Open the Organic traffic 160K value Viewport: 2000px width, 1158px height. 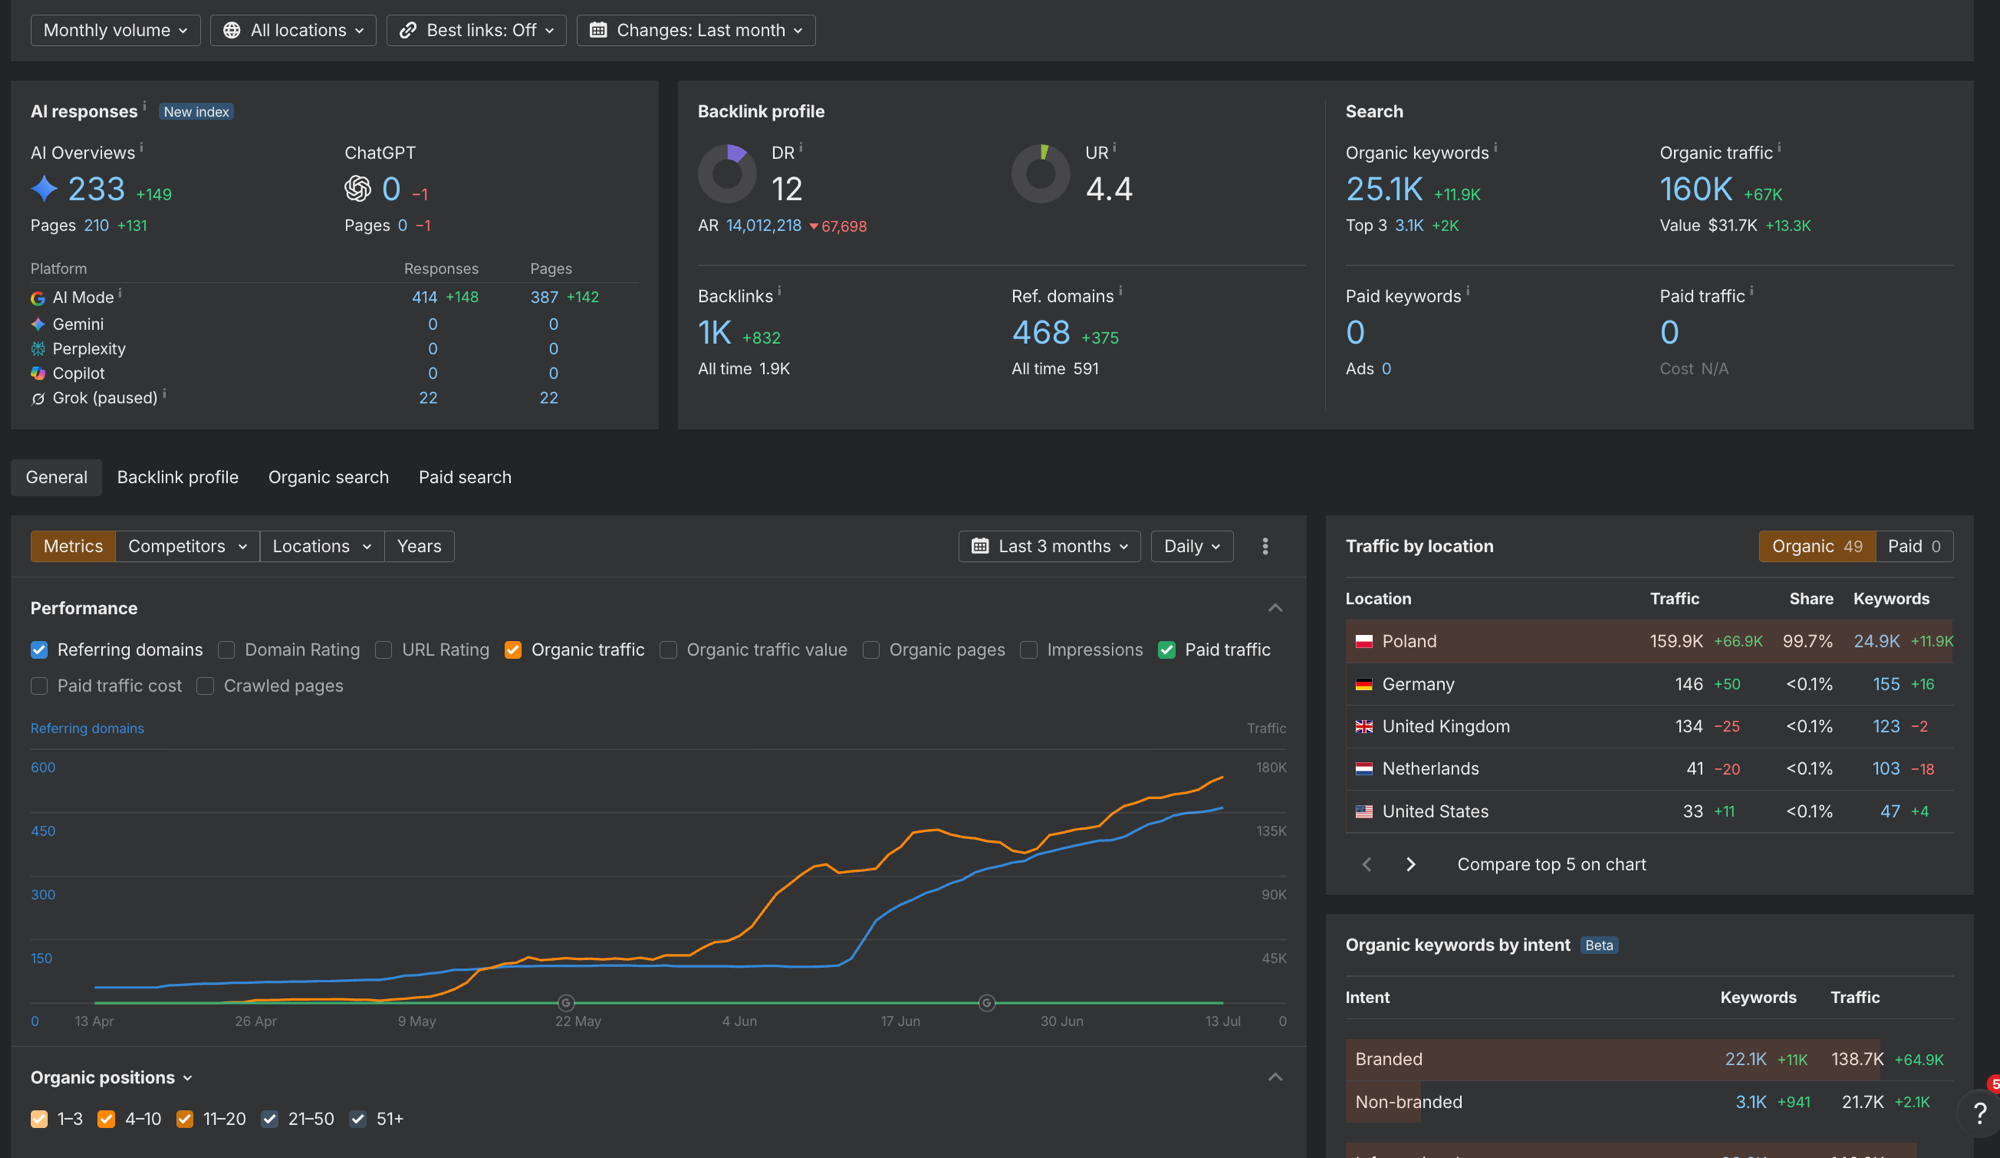(x=1696, y=188)
